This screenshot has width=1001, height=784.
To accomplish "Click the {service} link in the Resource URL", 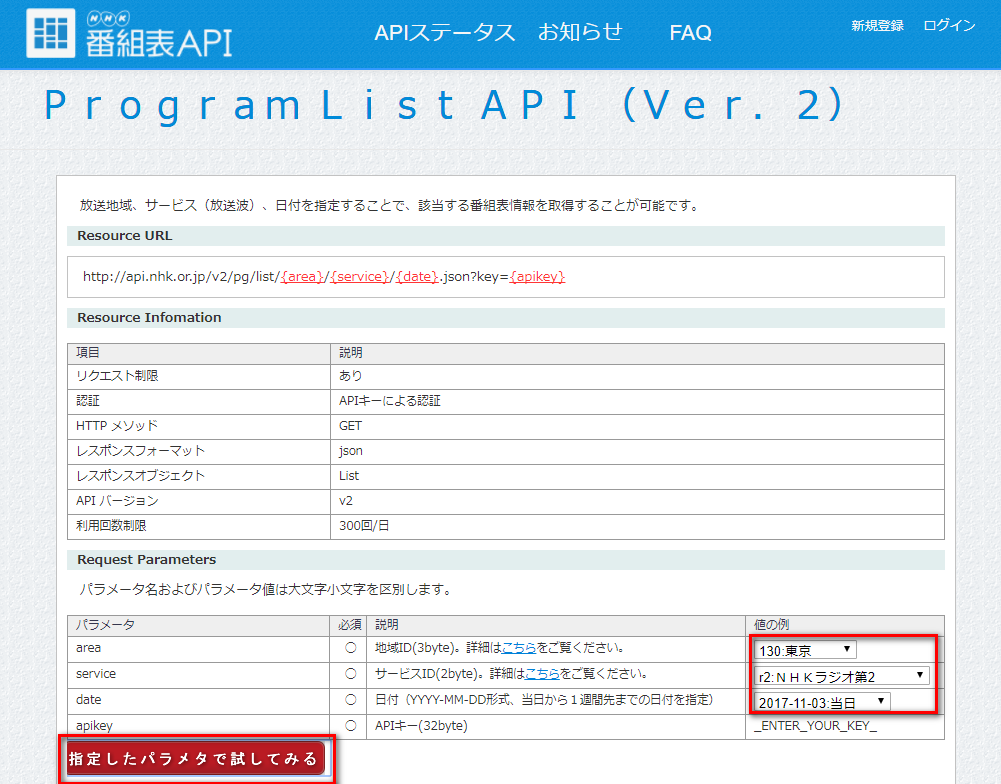I will point(357,278).
